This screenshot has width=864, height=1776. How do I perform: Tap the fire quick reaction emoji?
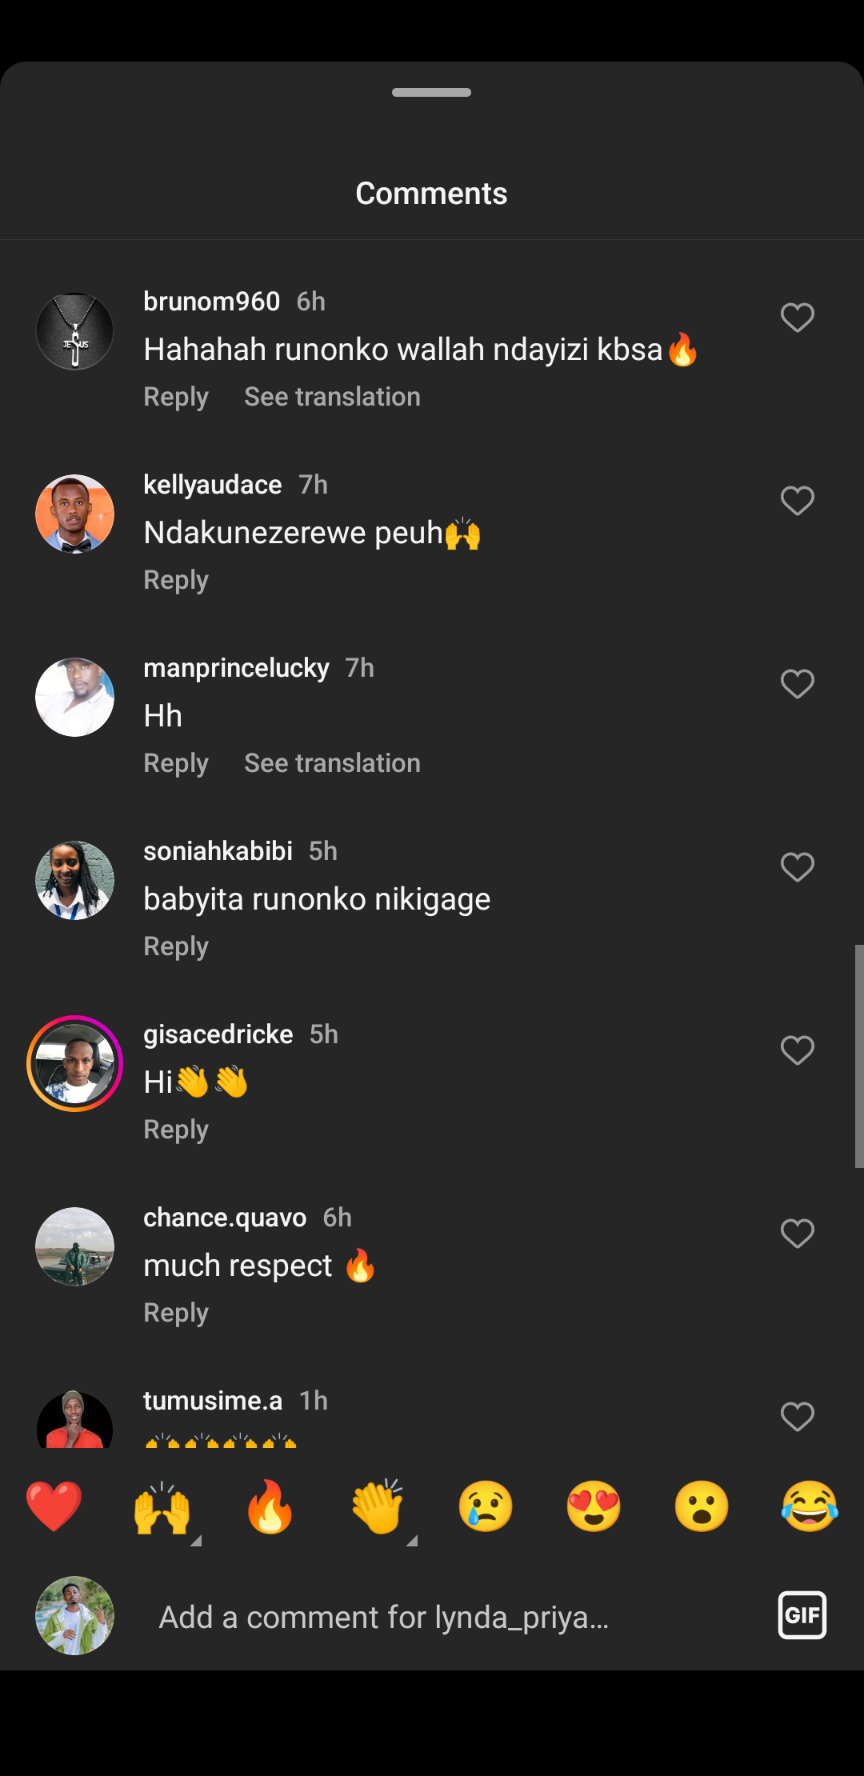pos(270,1507)
